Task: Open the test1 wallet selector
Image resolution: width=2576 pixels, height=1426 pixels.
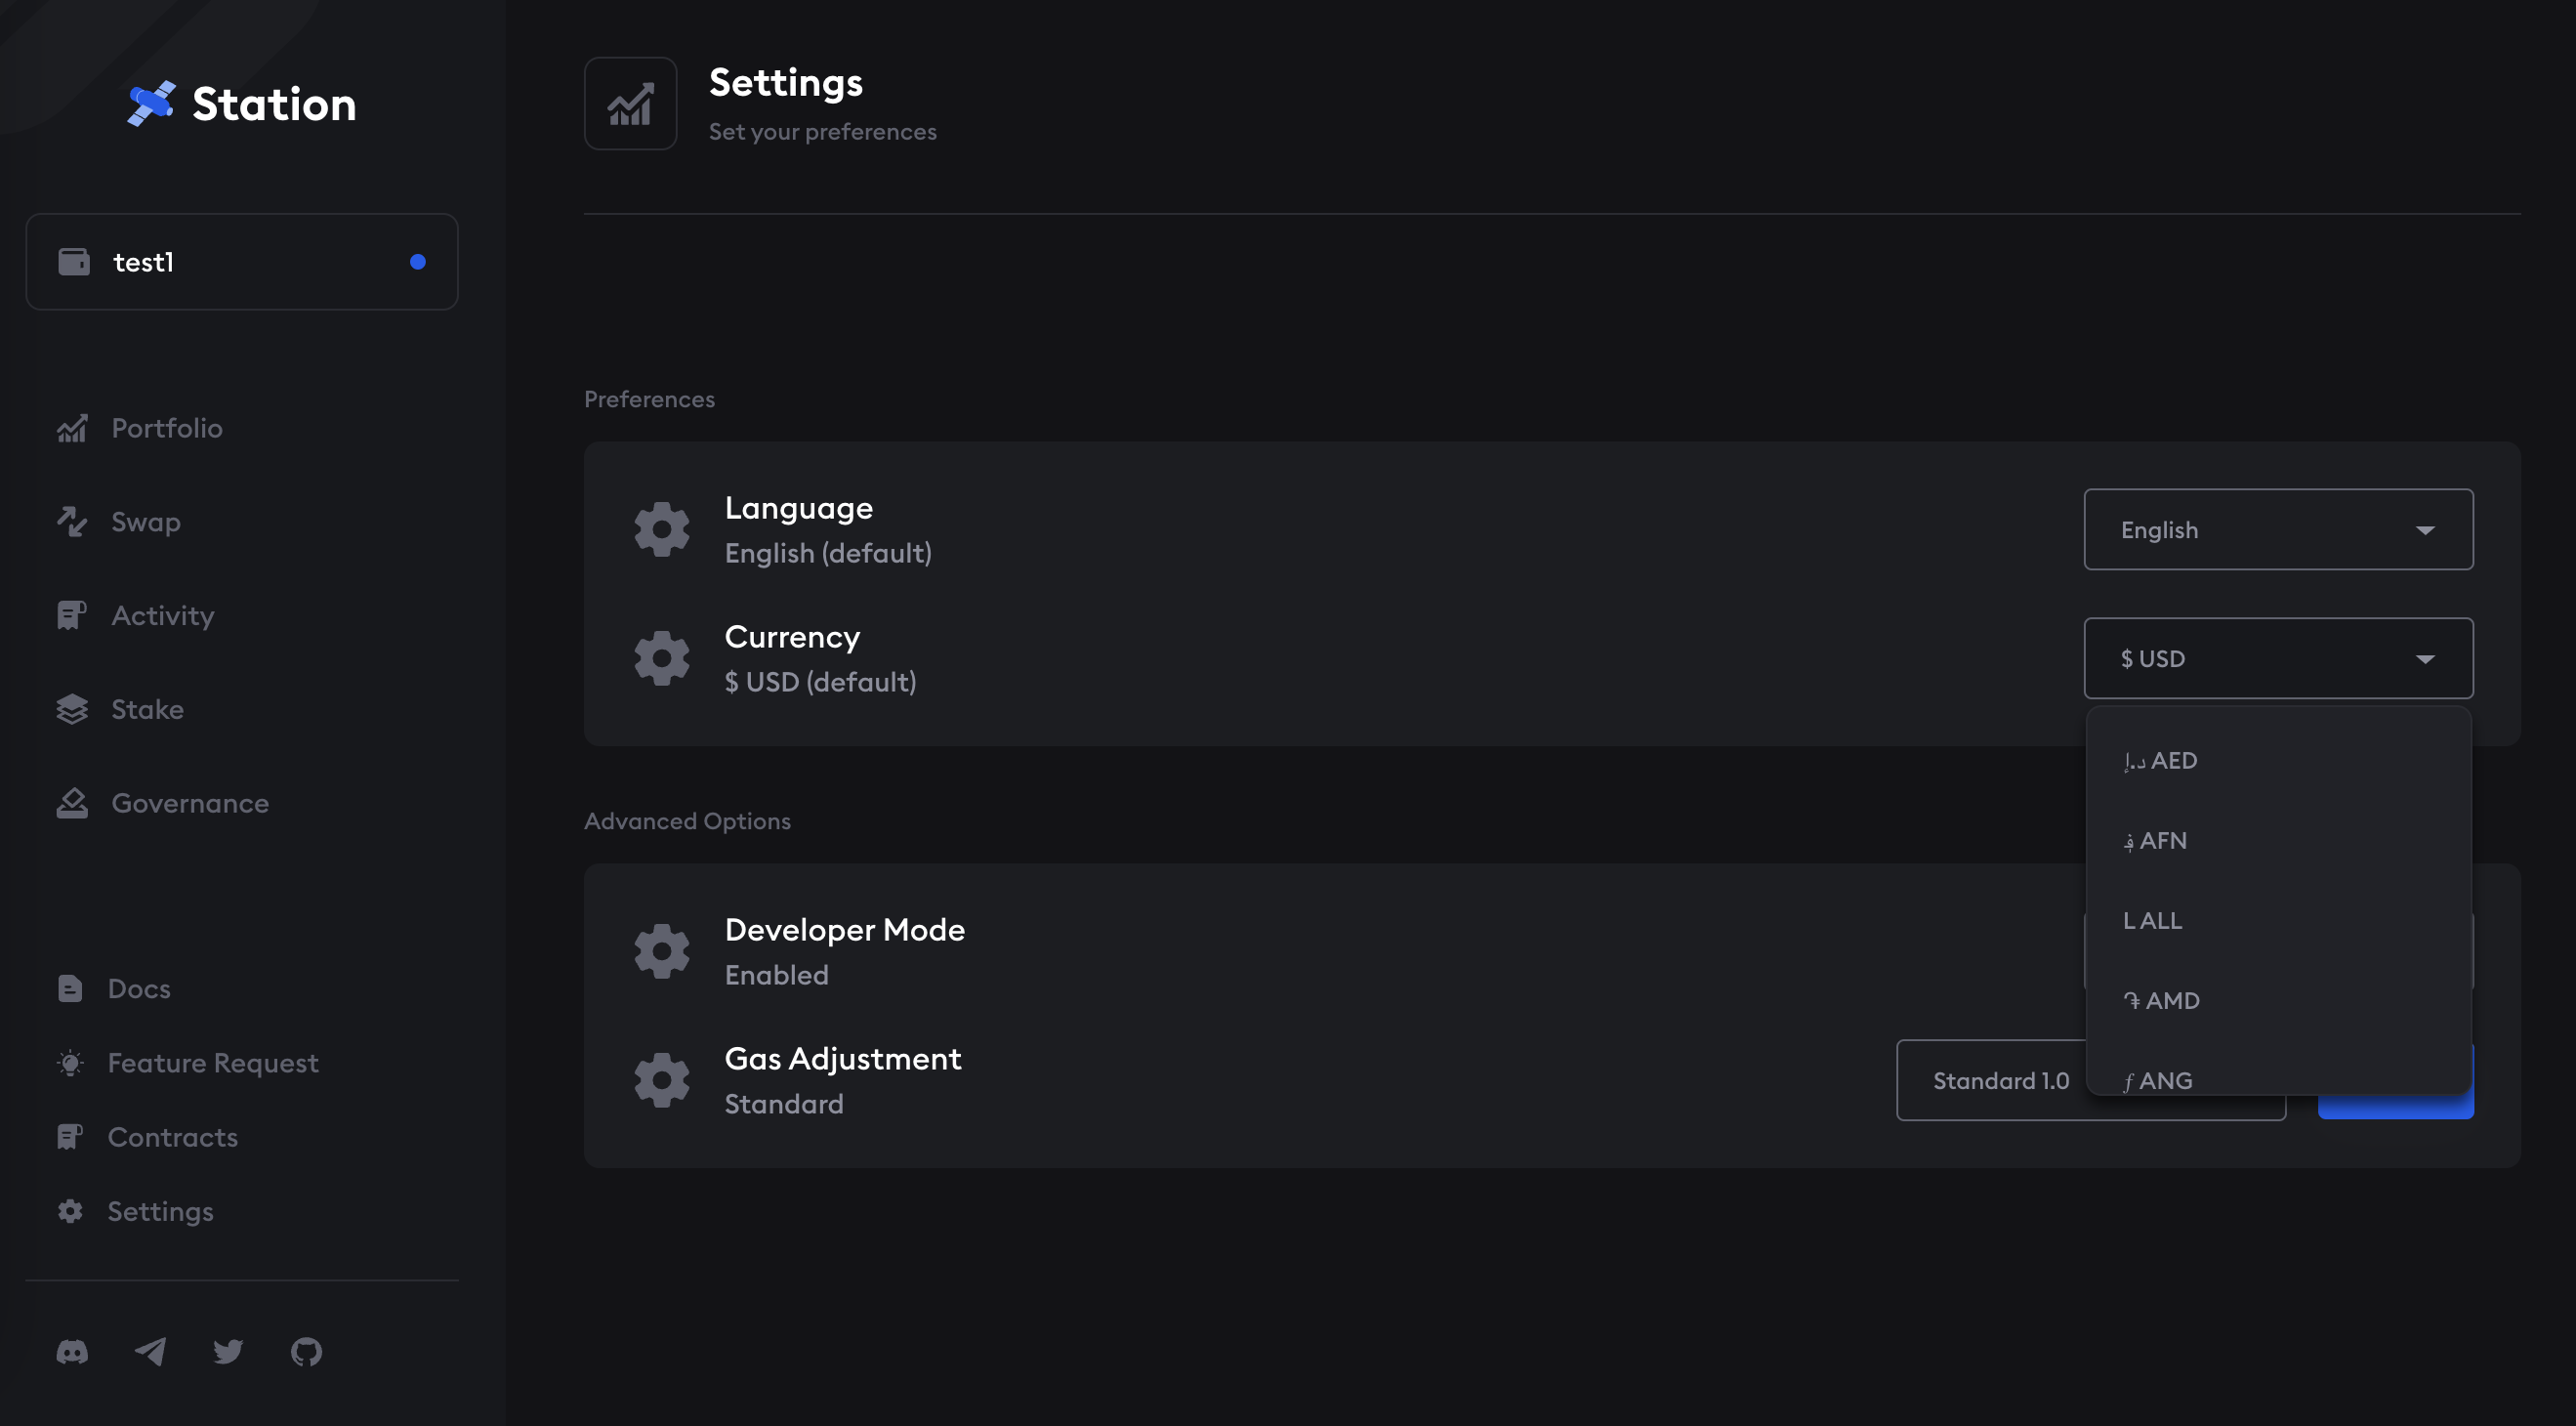Action: (x=242, y=262)
